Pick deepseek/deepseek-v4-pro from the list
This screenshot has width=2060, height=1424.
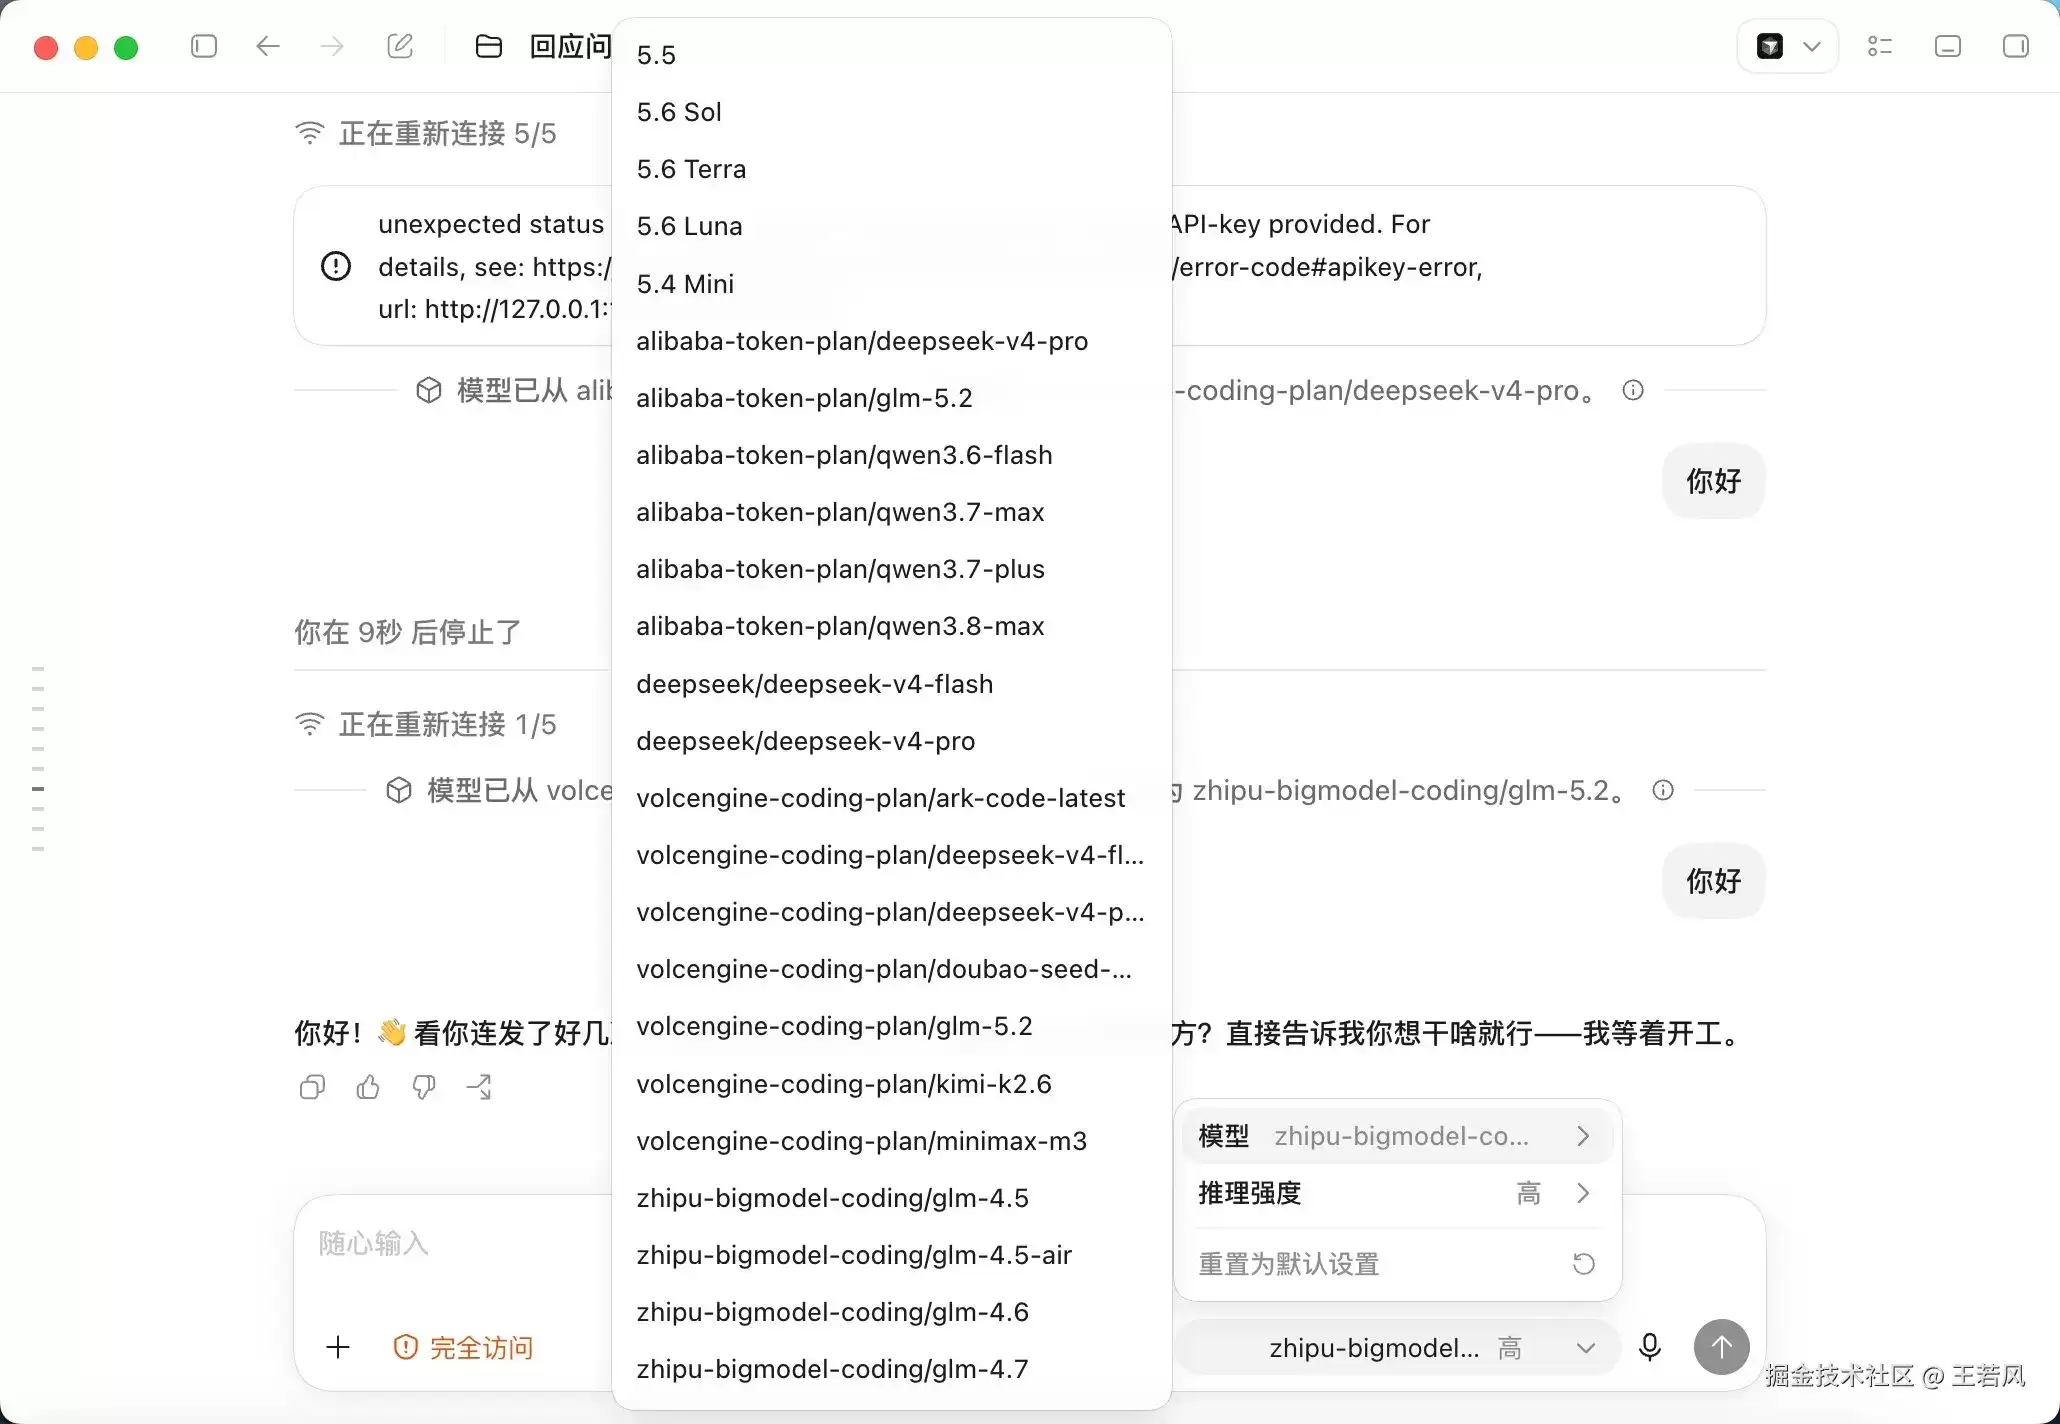coord(891,741)
